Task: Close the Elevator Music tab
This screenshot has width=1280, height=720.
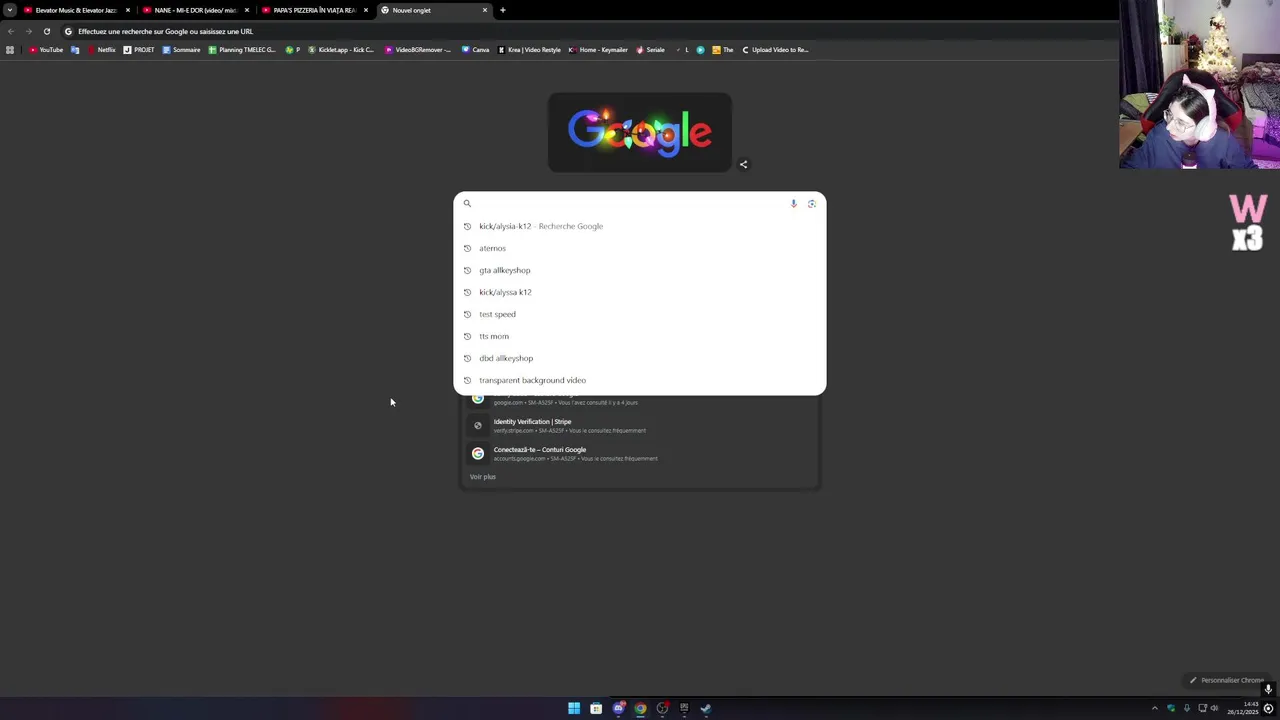Action: tap(127, 10)
